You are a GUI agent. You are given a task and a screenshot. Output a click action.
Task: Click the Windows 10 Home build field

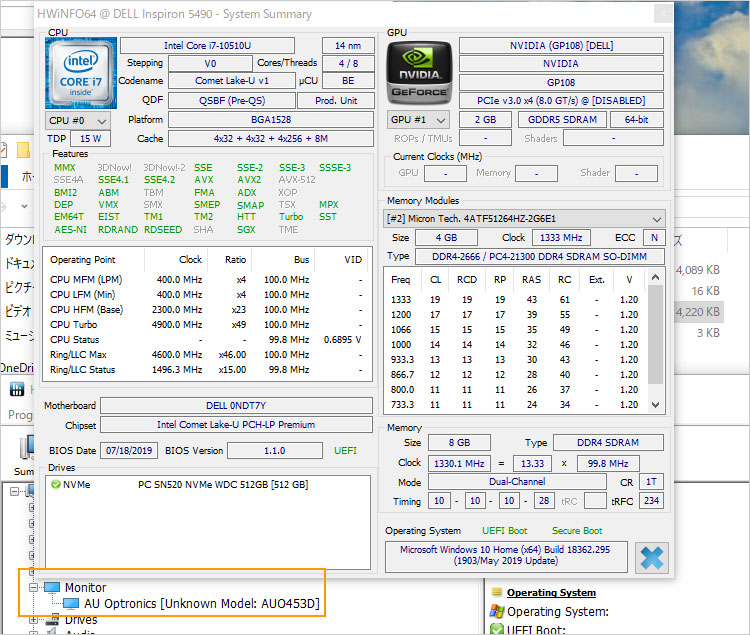click(506, 556)
